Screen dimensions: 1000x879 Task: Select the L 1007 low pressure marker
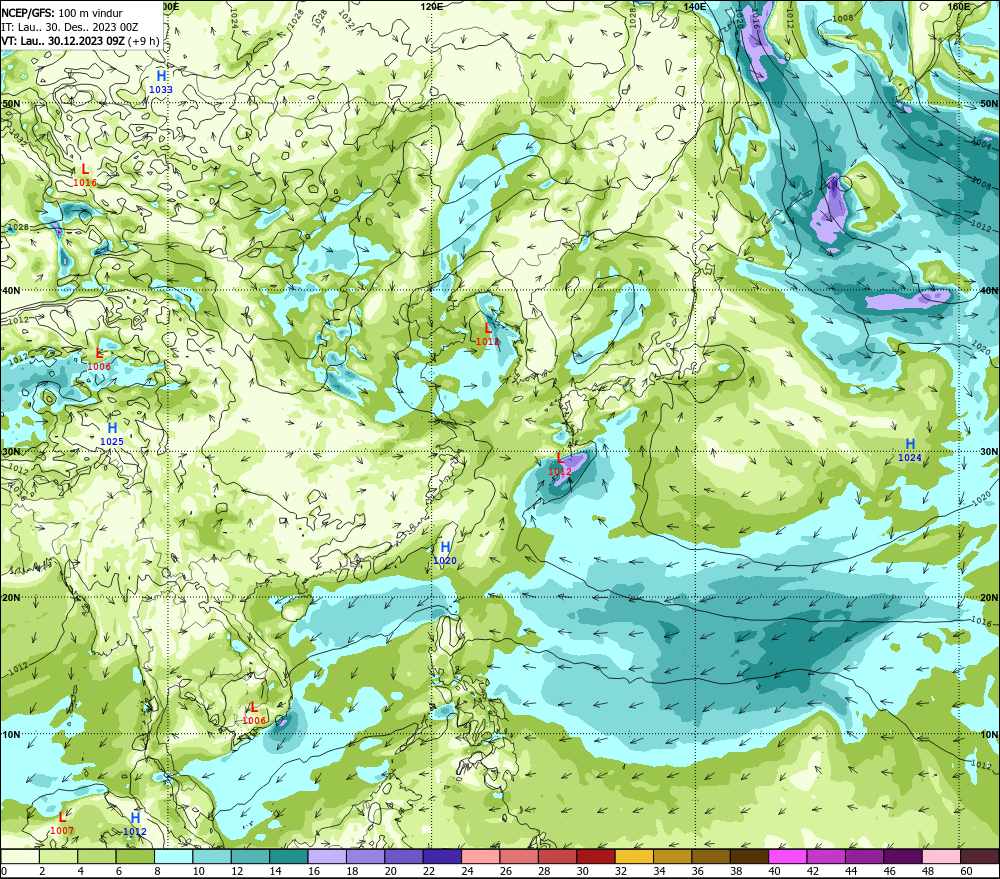(62, 823)
